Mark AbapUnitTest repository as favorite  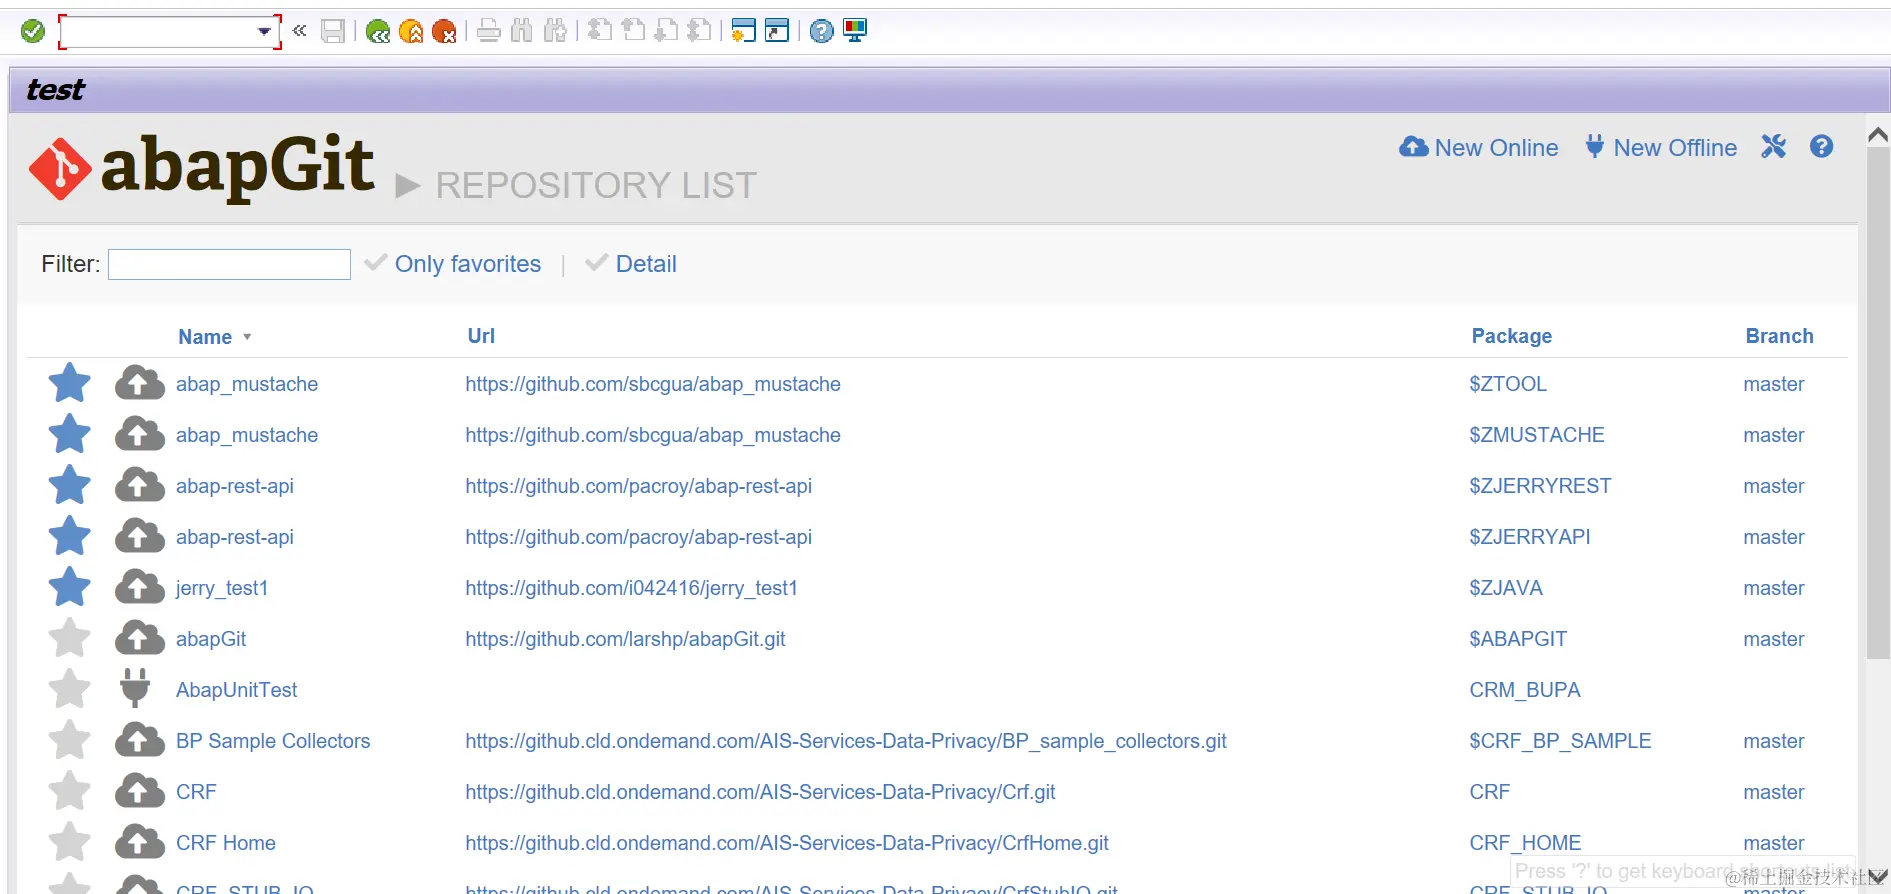(70, 689)
